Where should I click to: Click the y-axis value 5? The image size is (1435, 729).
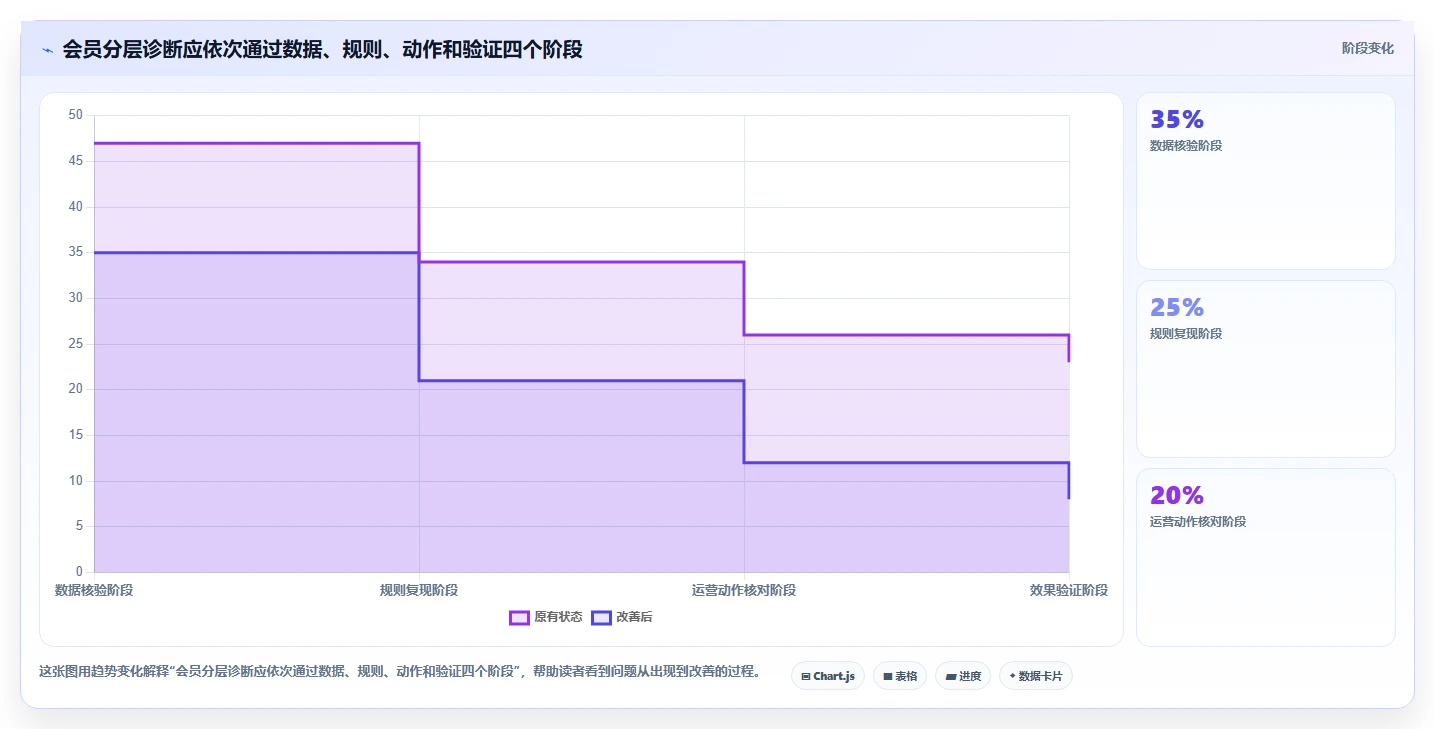(78, 526)
